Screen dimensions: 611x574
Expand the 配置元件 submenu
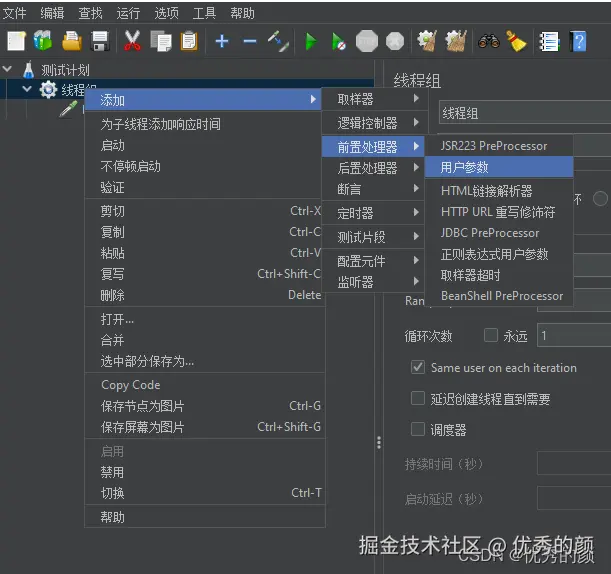click(x=373, y=261)
